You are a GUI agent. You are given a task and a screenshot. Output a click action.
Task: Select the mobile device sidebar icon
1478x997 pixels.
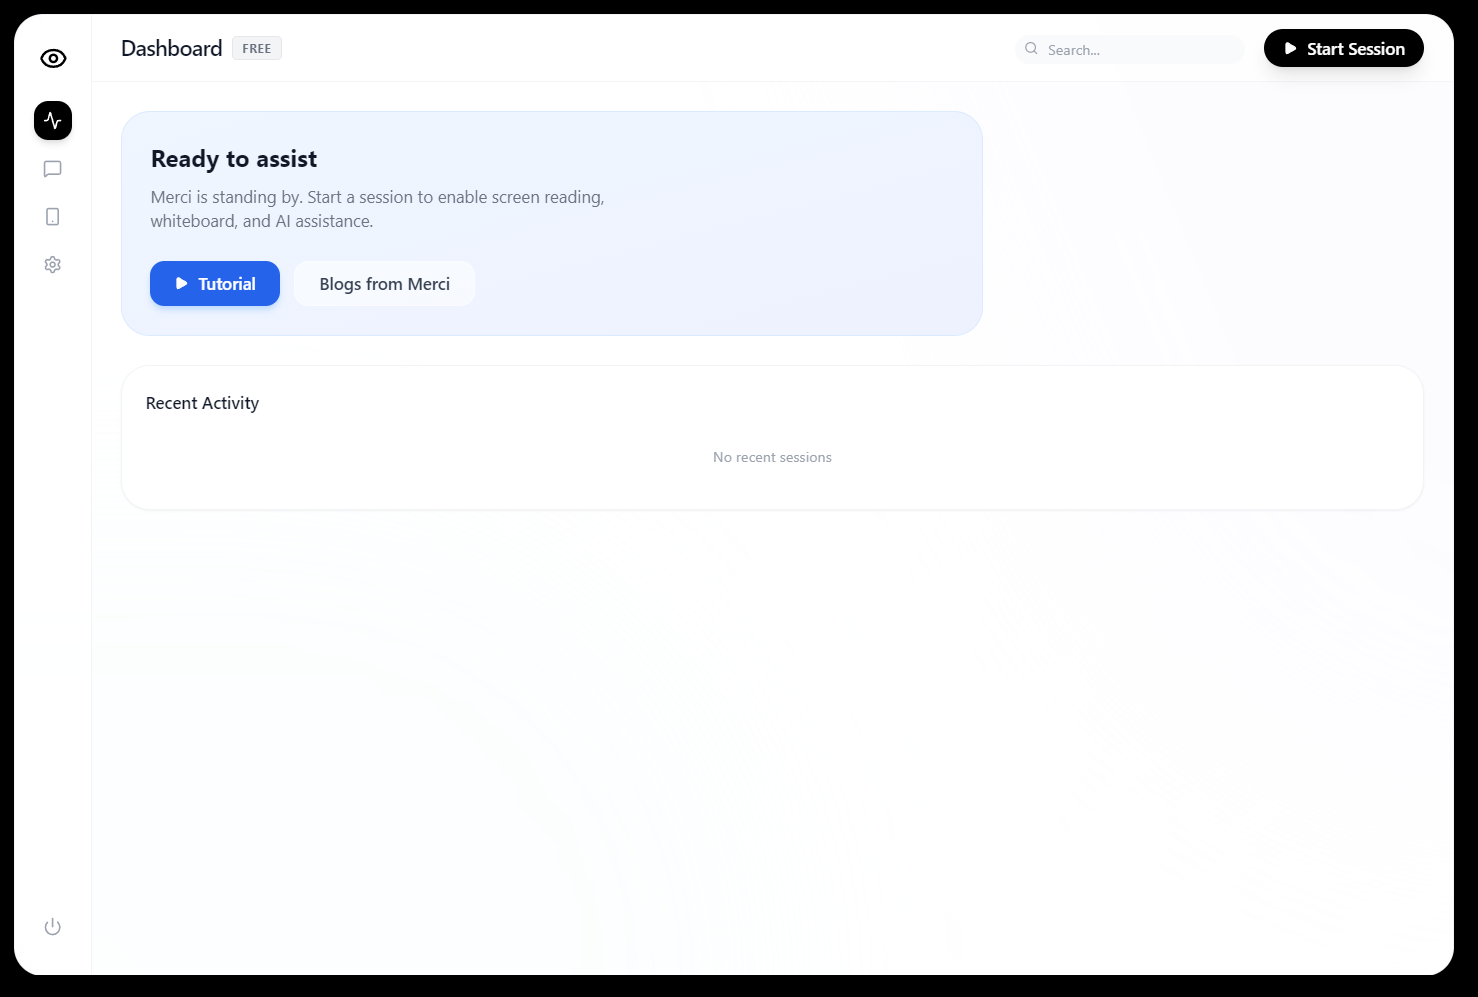pos(53,217)
